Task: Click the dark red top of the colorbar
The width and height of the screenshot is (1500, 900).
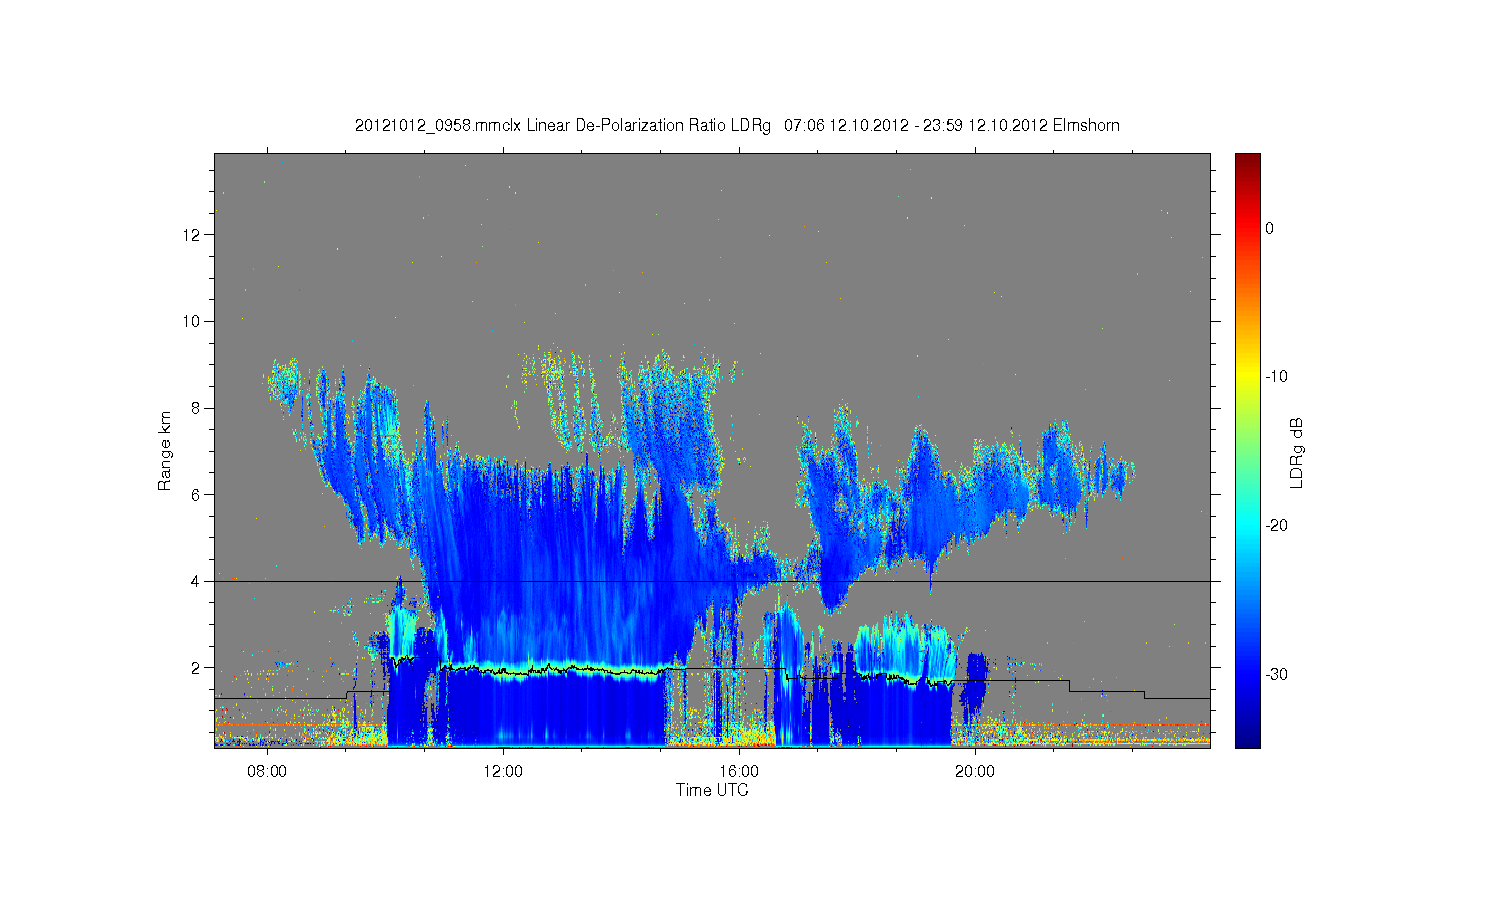Action: click(1247, 162)
